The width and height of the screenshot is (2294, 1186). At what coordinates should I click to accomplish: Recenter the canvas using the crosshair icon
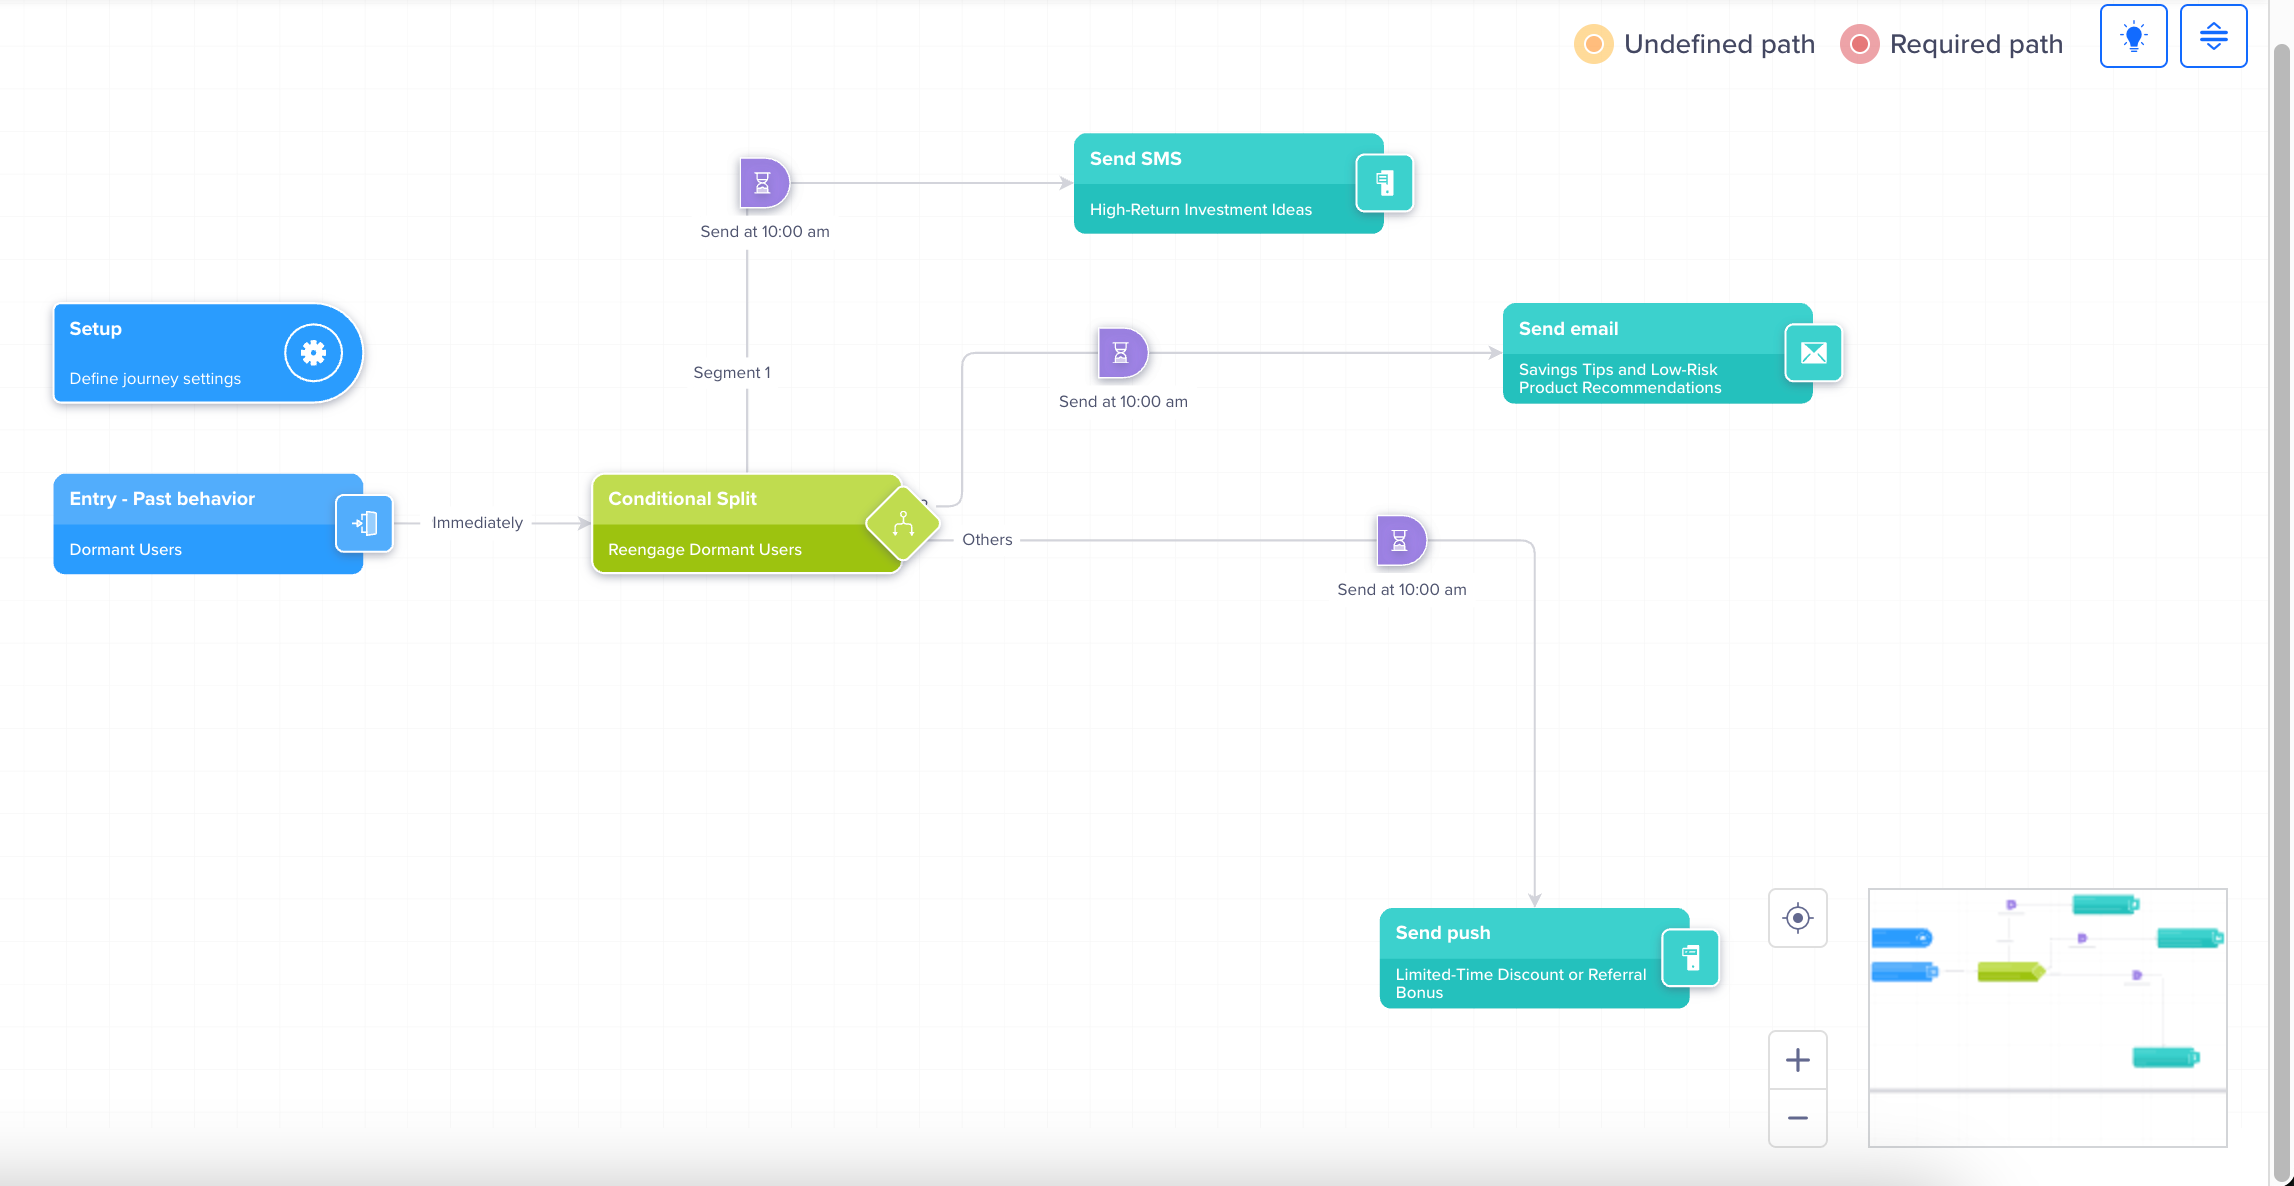tap(1797, 917)
